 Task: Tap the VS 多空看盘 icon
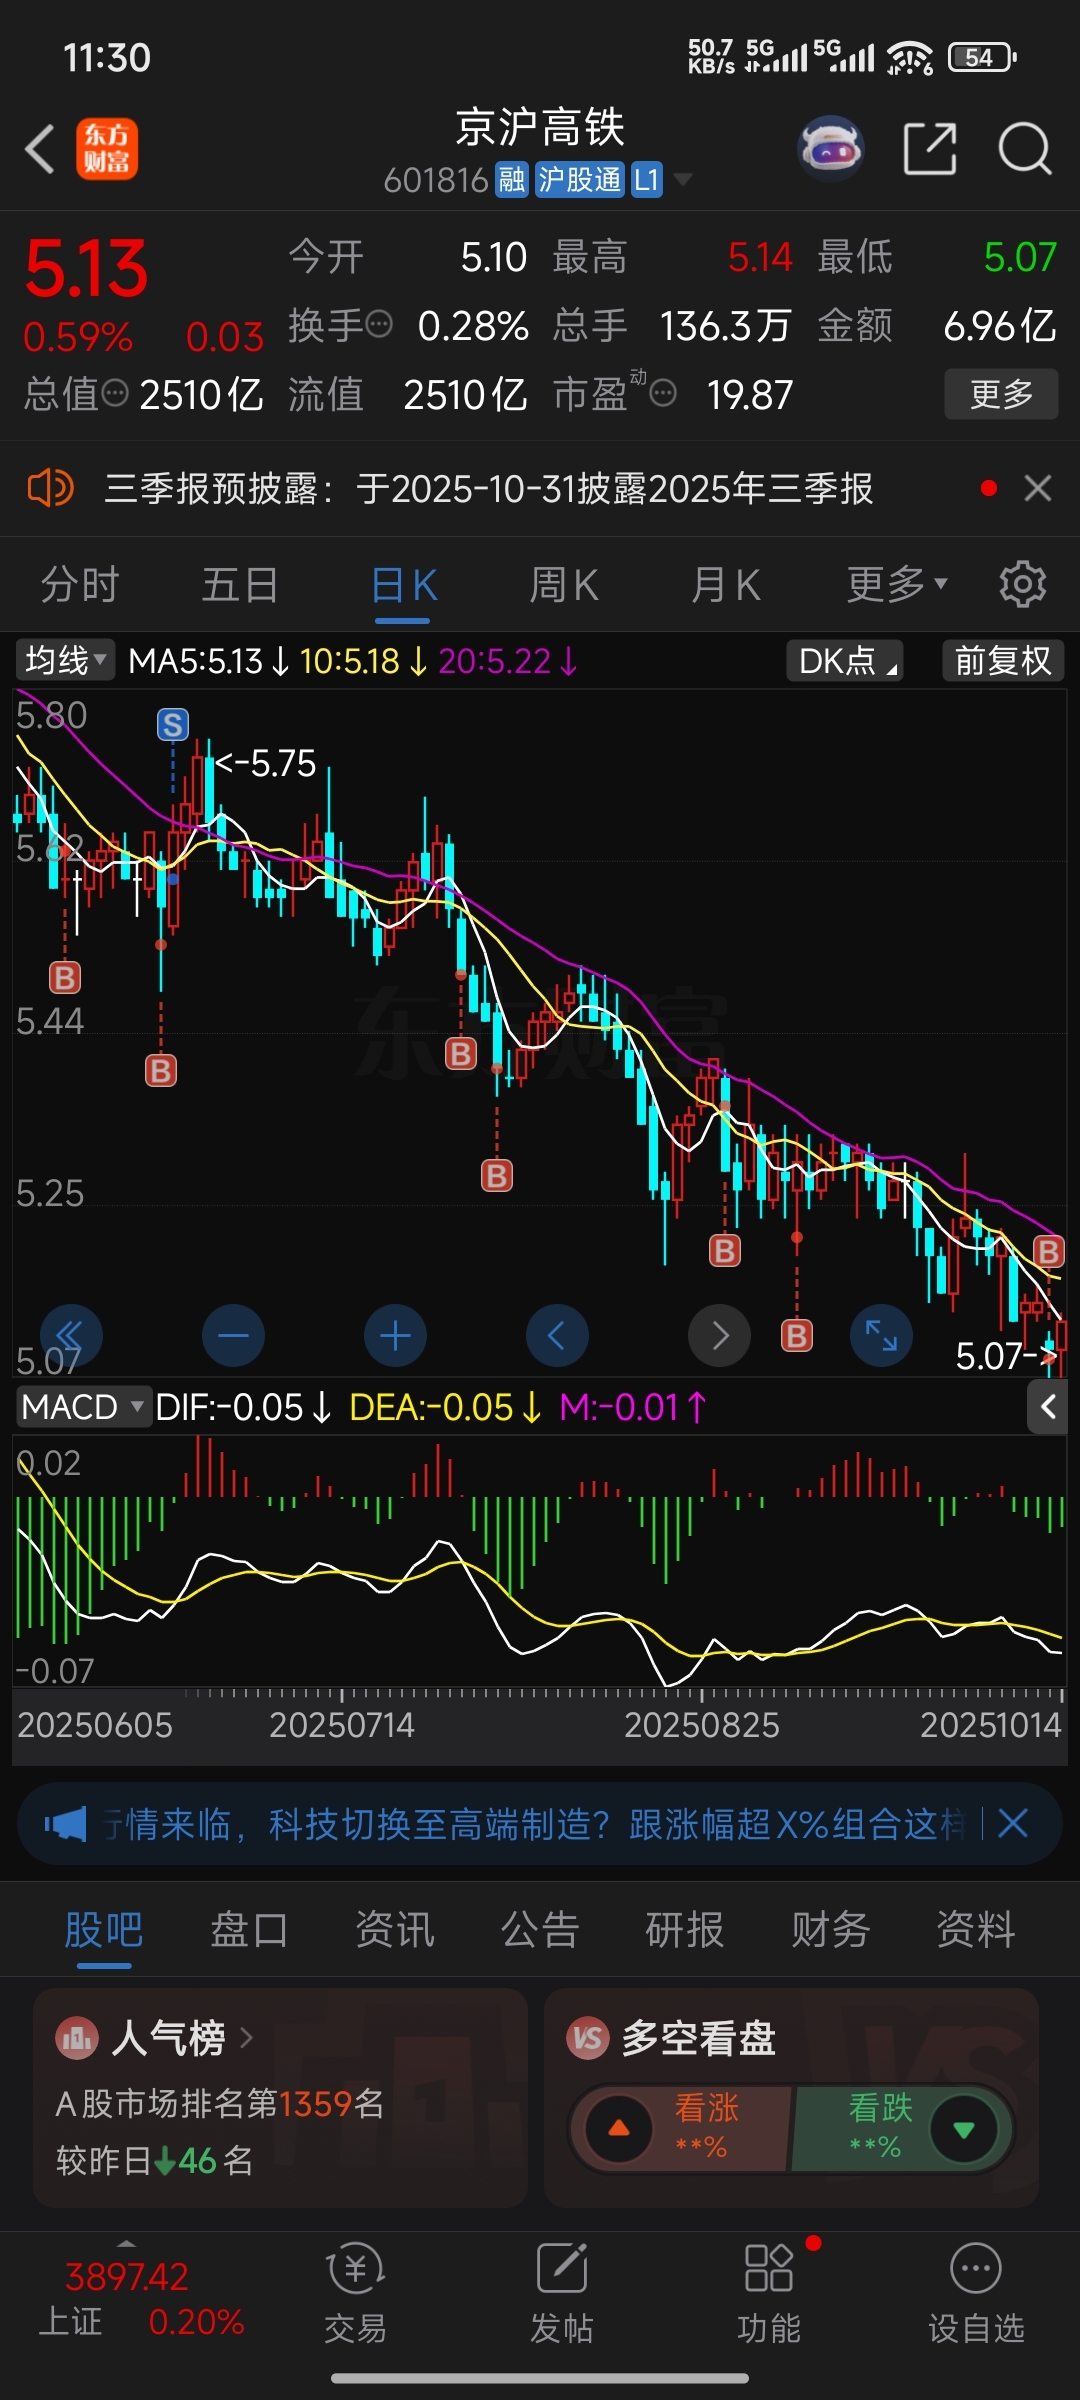pyautogui.click(x=588, y=2038)
